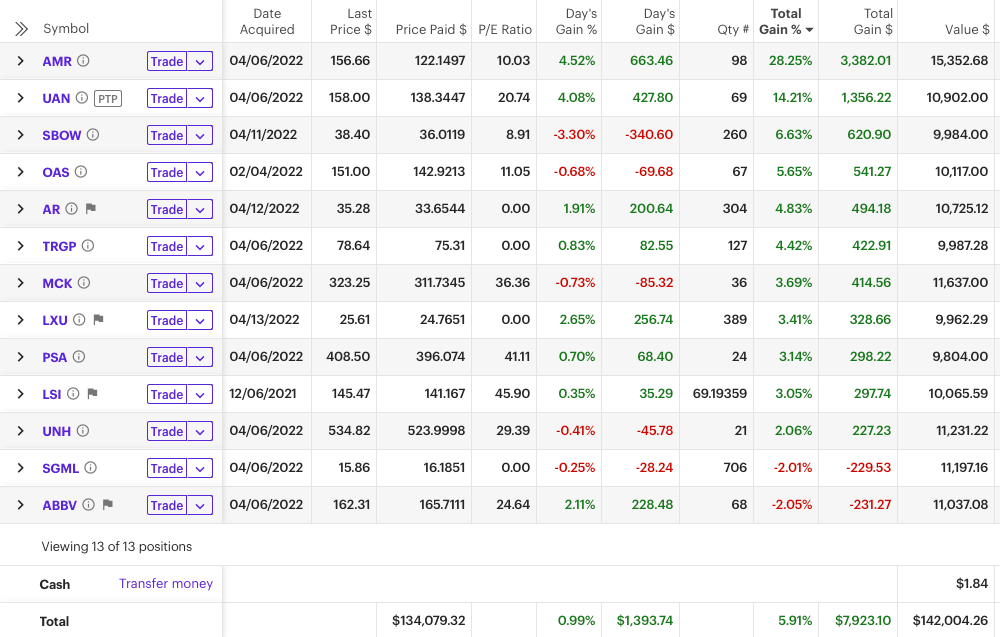This screenshot has height=637, width=1000.
Task: Open info icon next to ABBV
Action: tap(89, 504)
